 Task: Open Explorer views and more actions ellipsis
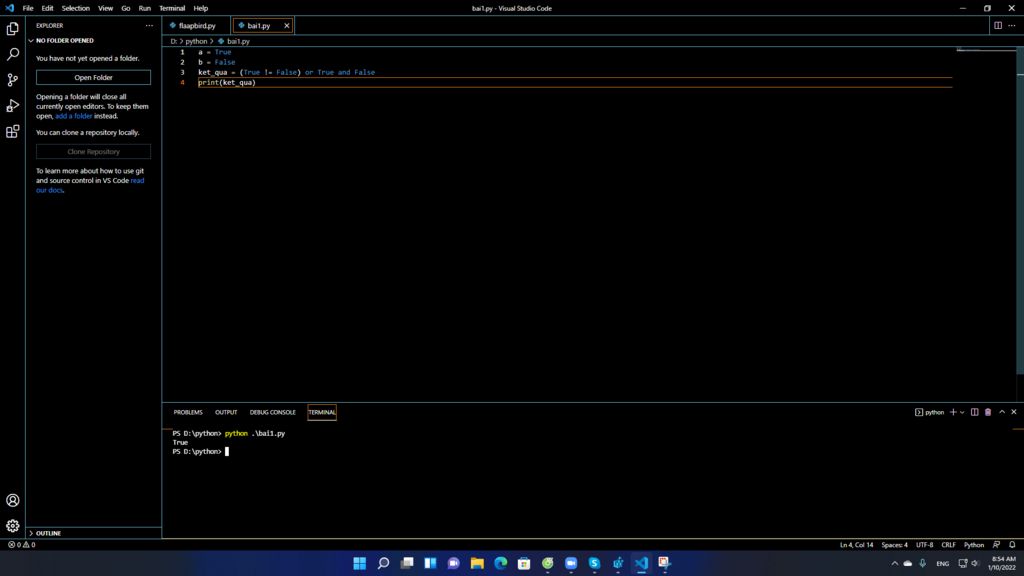coord(149,25)
